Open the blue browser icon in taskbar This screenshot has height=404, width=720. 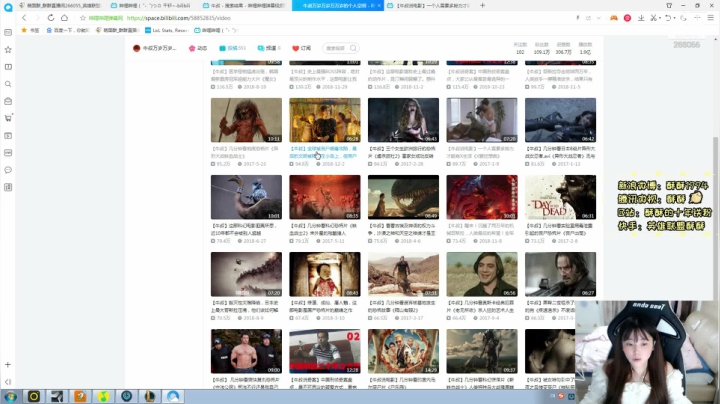[x=173, y=396]
